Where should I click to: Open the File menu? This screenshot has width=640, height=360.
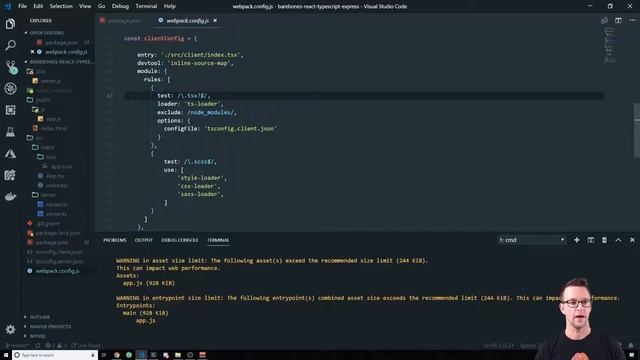(x=22, y=6)
